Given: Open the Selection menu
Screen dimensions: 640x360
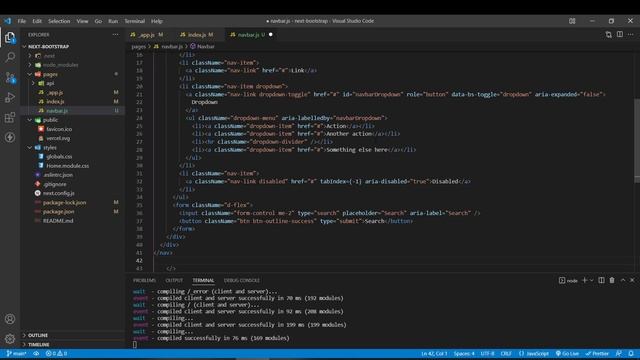Looking at the screenshot, I should [59, 21].
